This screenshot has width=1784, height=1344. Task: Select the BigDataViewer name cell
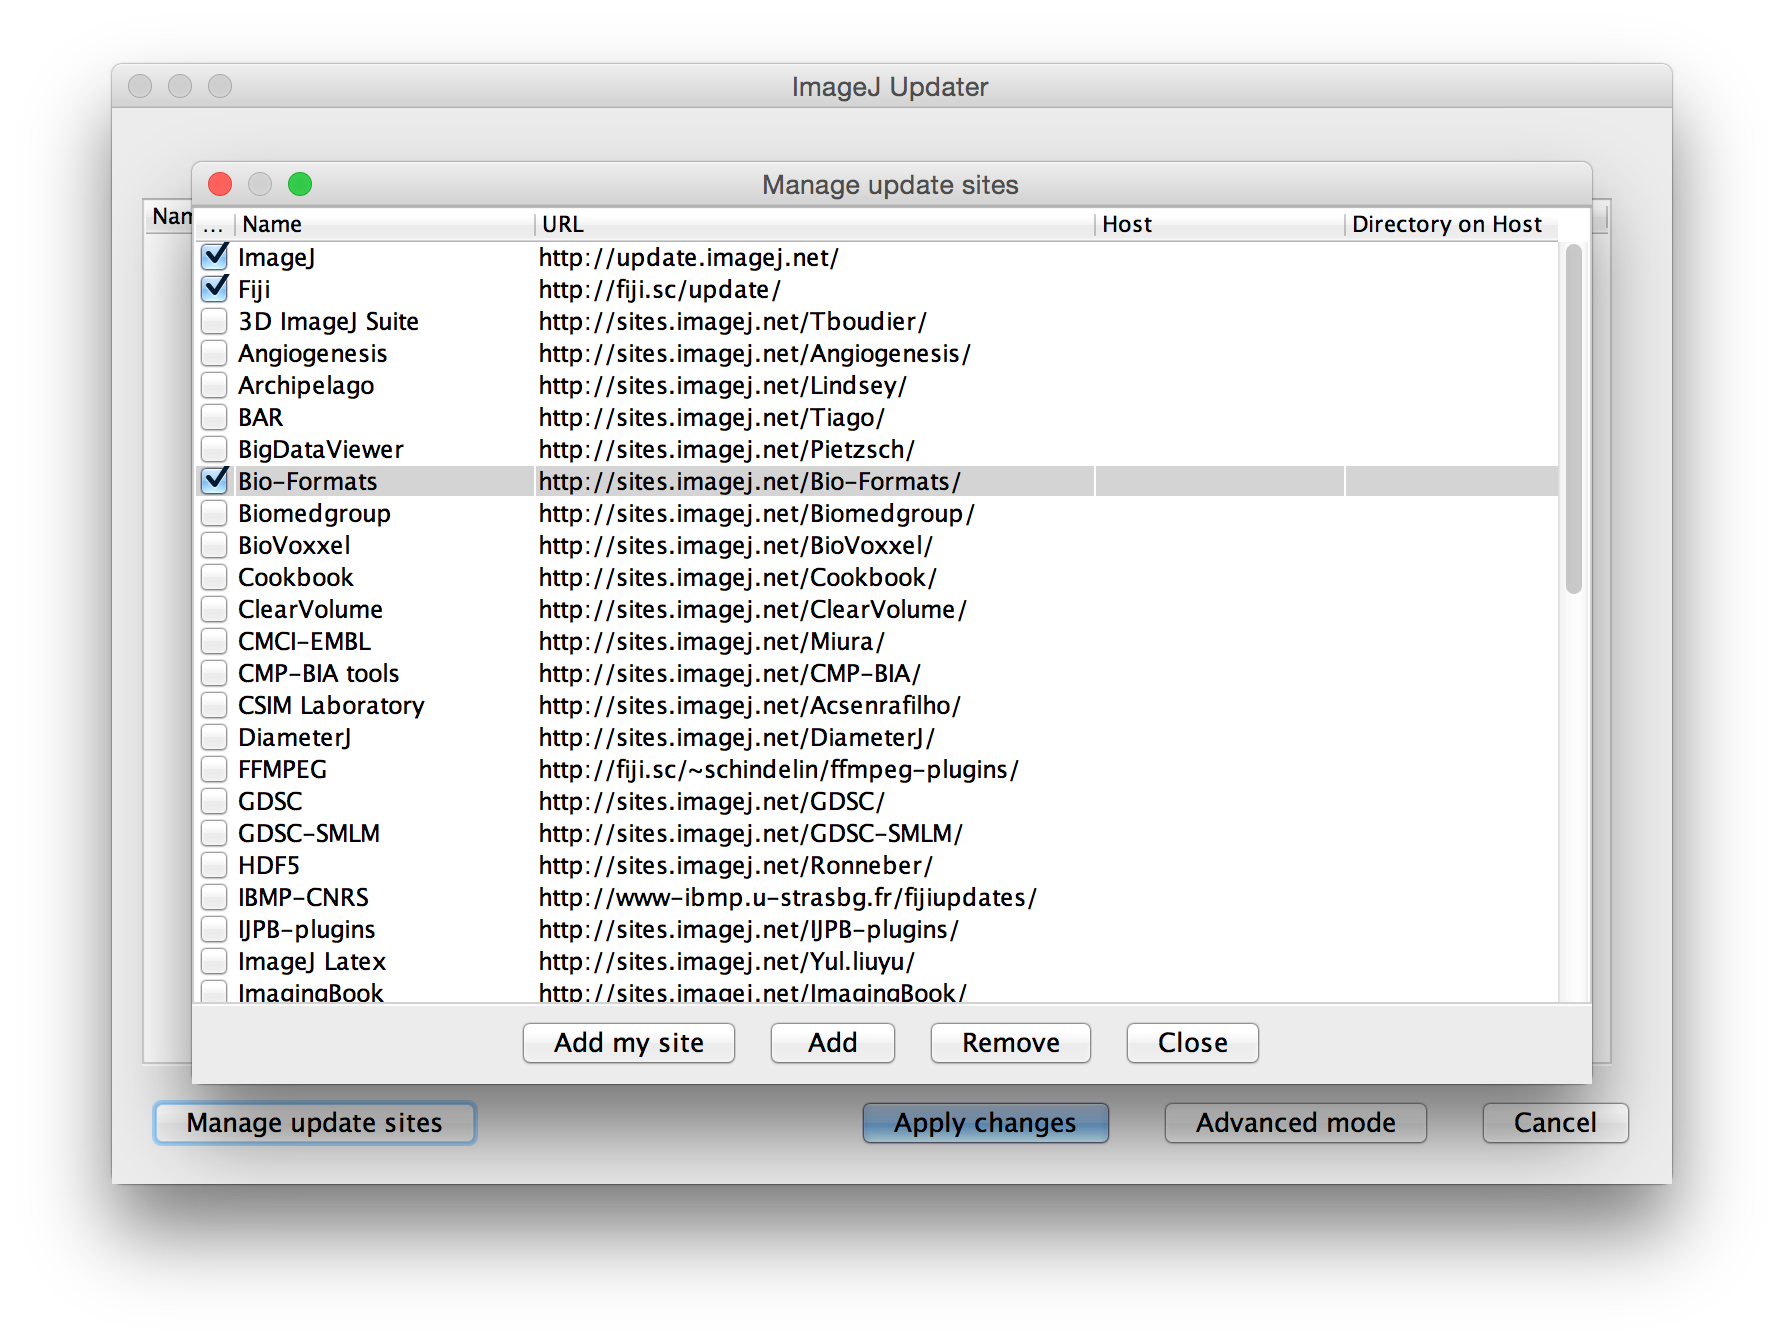[x=384, y=449]
